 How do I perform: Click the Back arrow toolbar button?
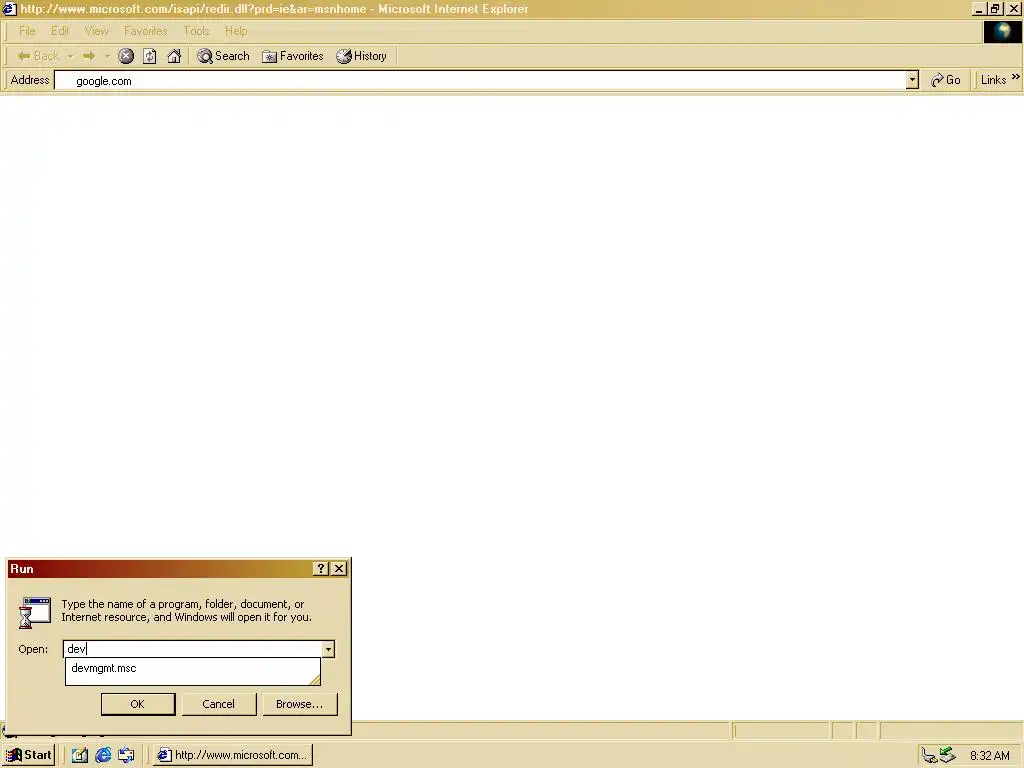[x=37, y=56]
